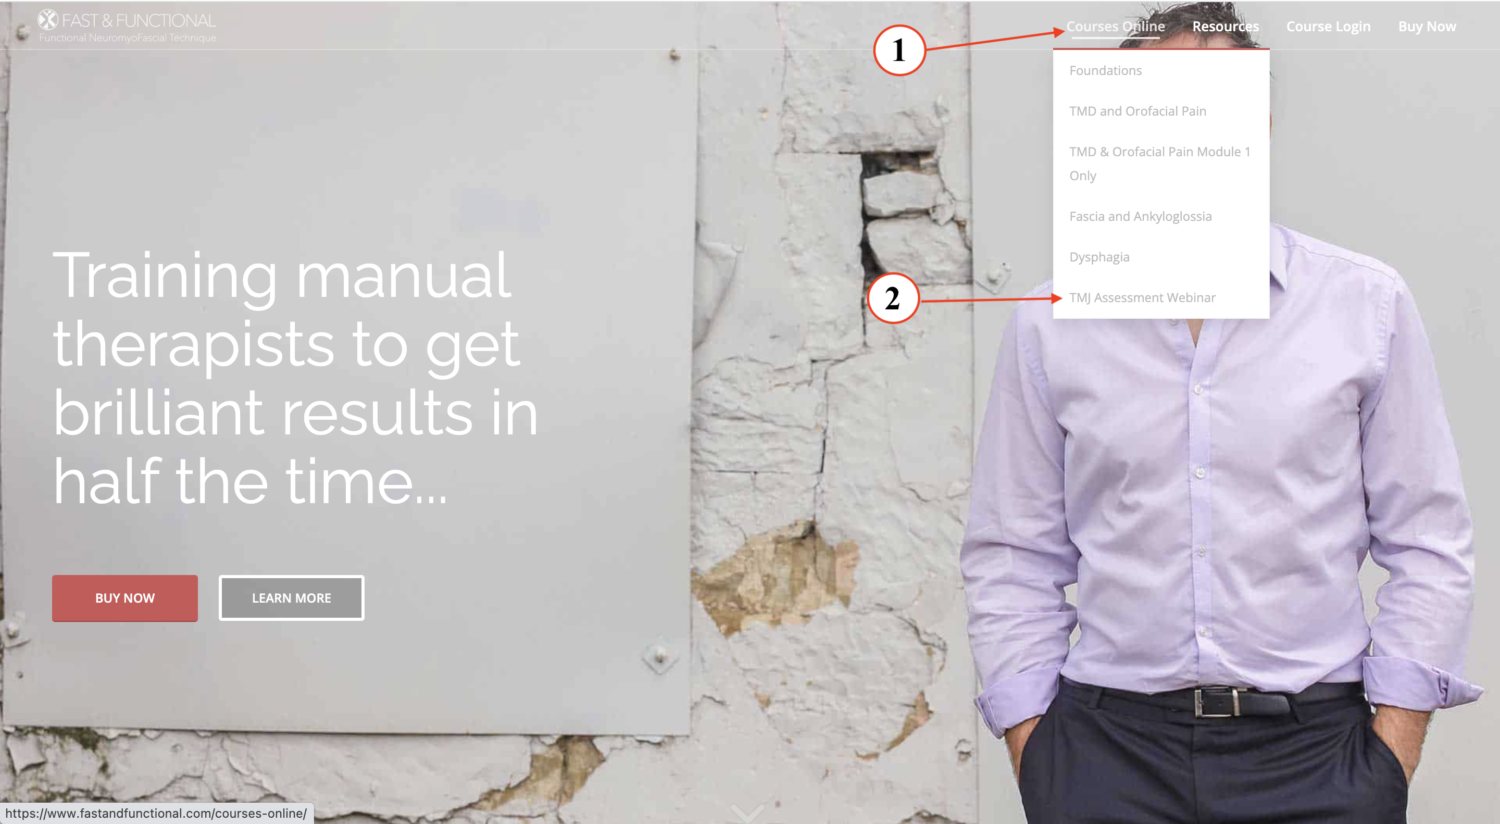Viewport: 1500px width, 824px height.
Task: Select TMD & Orofacial Pain Module 1 Only
Action: 1160,163
